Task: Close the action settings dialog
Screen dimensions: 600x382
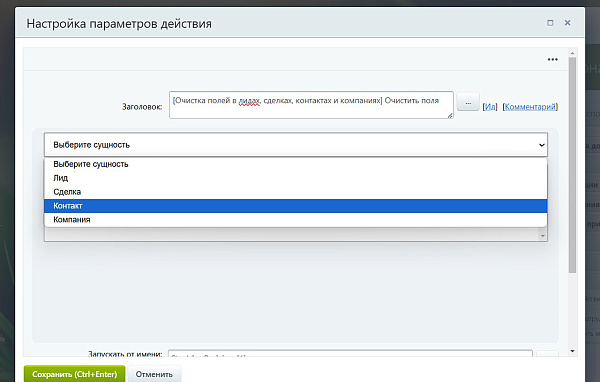Action: point(567,23)
